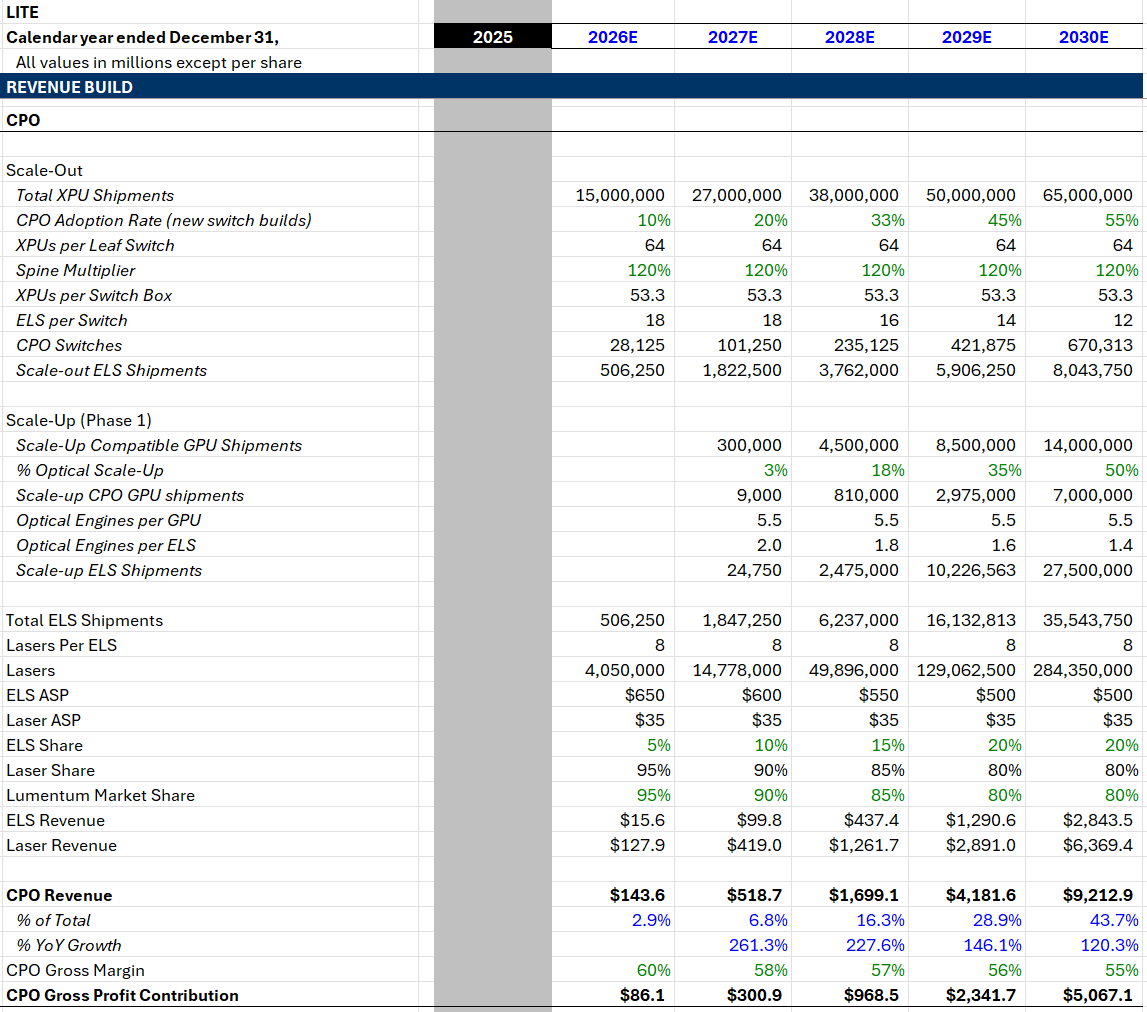
Task: Click the REVENUE BUILD section header
Action: tap(571, 86)
